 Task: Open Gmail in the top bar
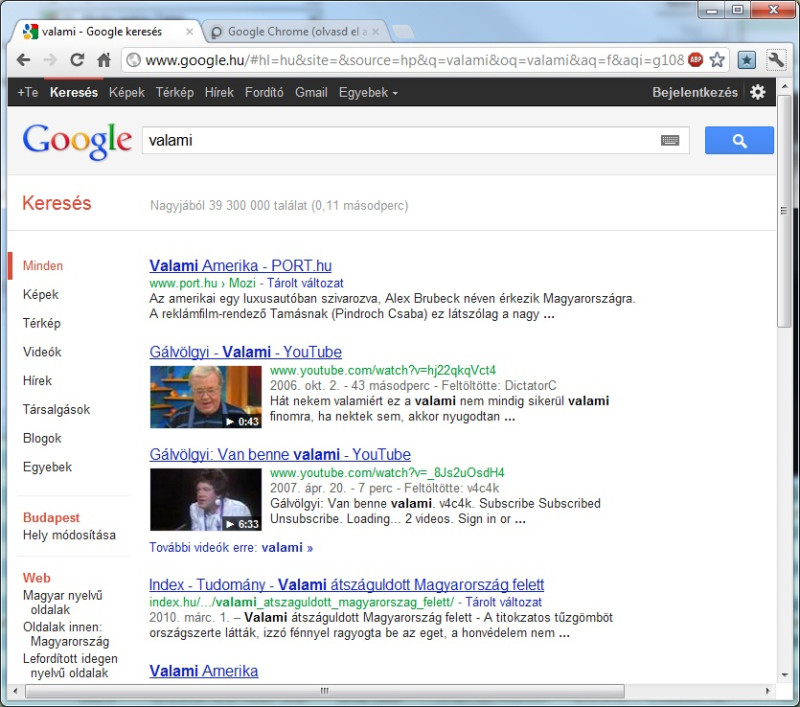click(x=311, y=92)
